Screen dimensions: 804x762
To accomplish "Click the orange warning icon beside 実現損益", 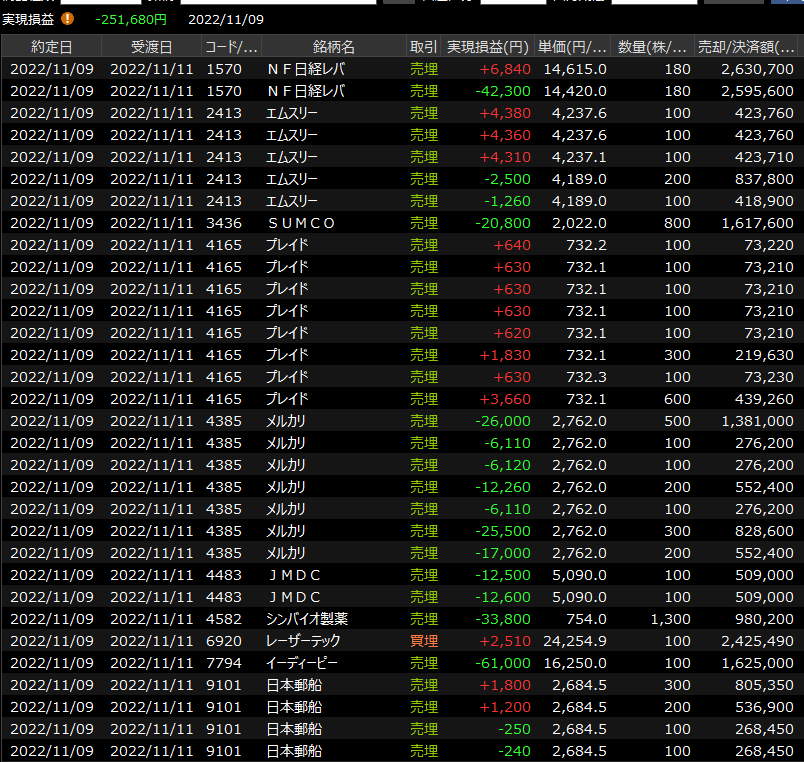I will [67, 18].
